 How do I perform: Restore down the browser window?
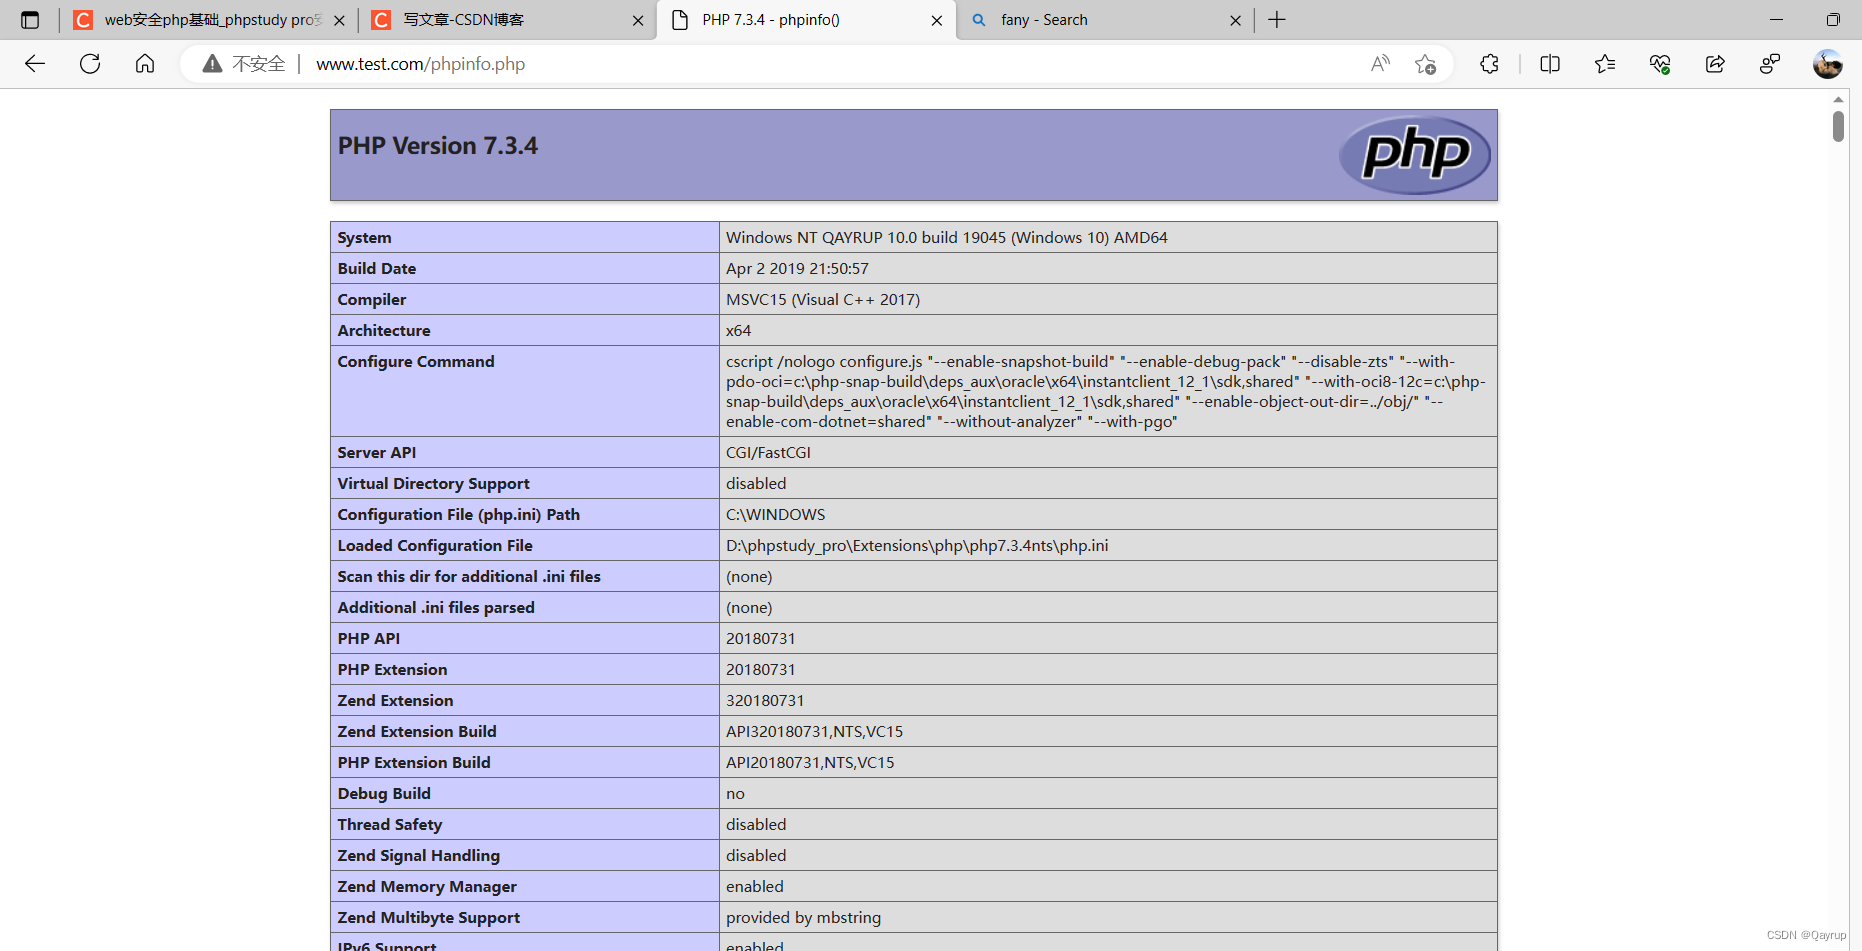click(1832, 20)
